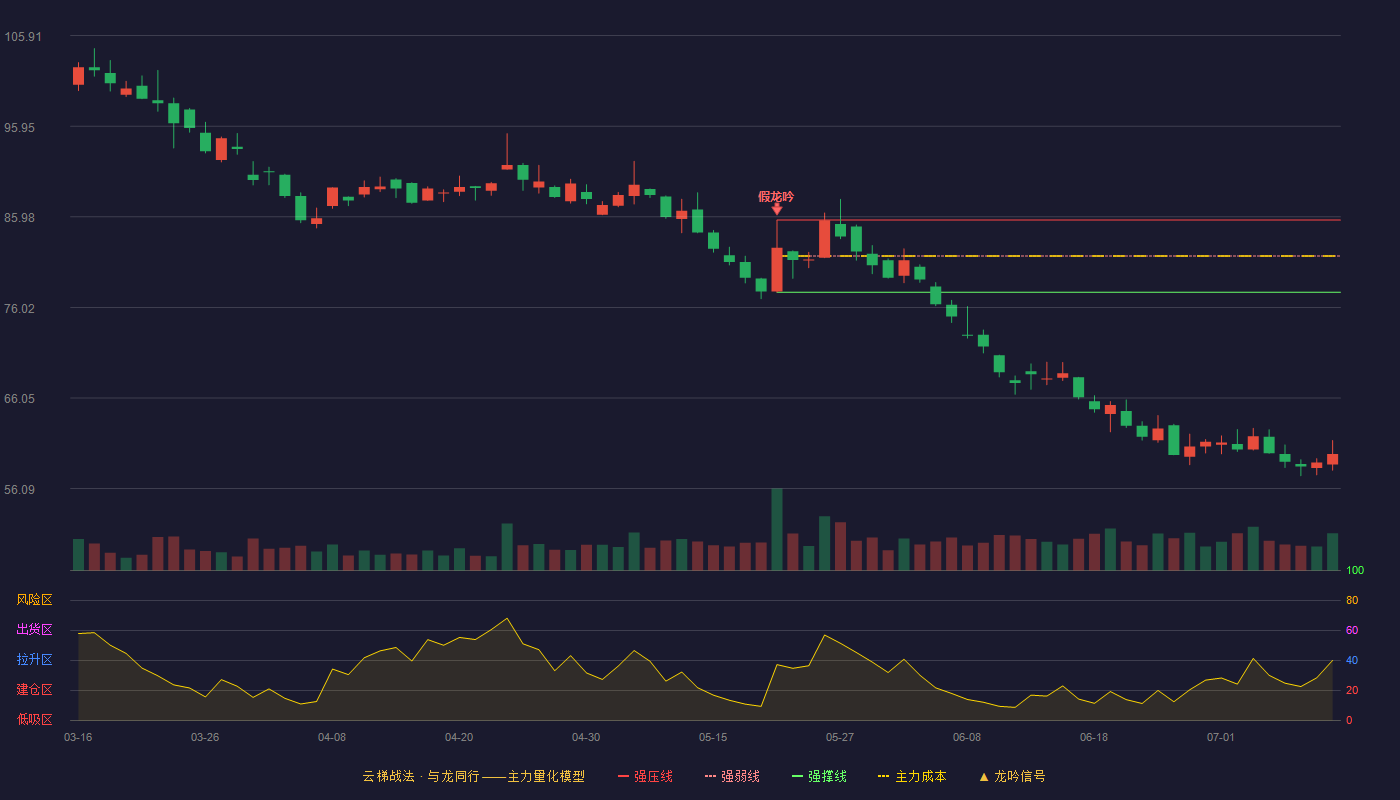Image resolution: width=1400 pixels, height=800 pixels.
Task: Toggle the 主力成本 legend entry
Action: [912, 776]
